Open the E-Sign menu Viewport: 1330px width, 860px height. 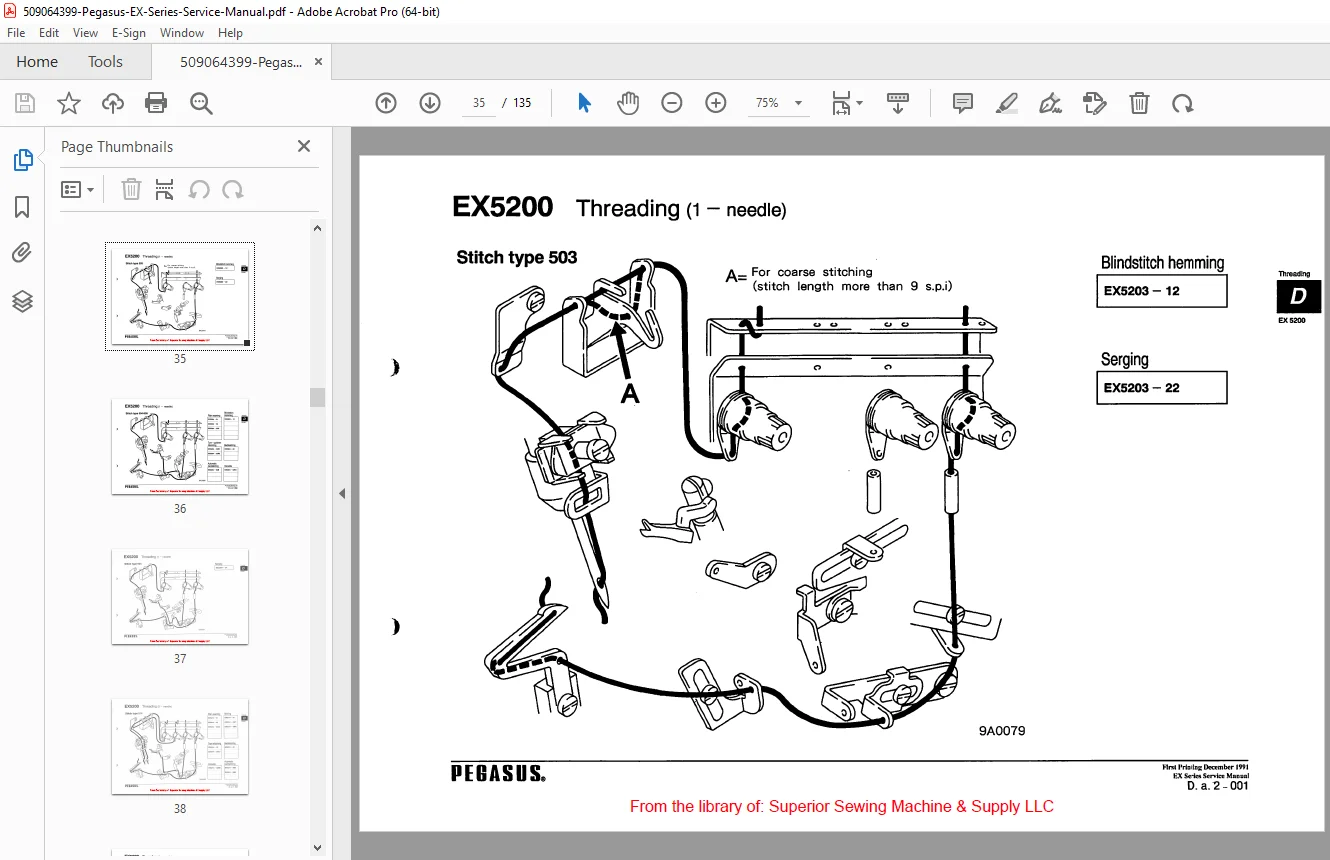click(129, 32)
